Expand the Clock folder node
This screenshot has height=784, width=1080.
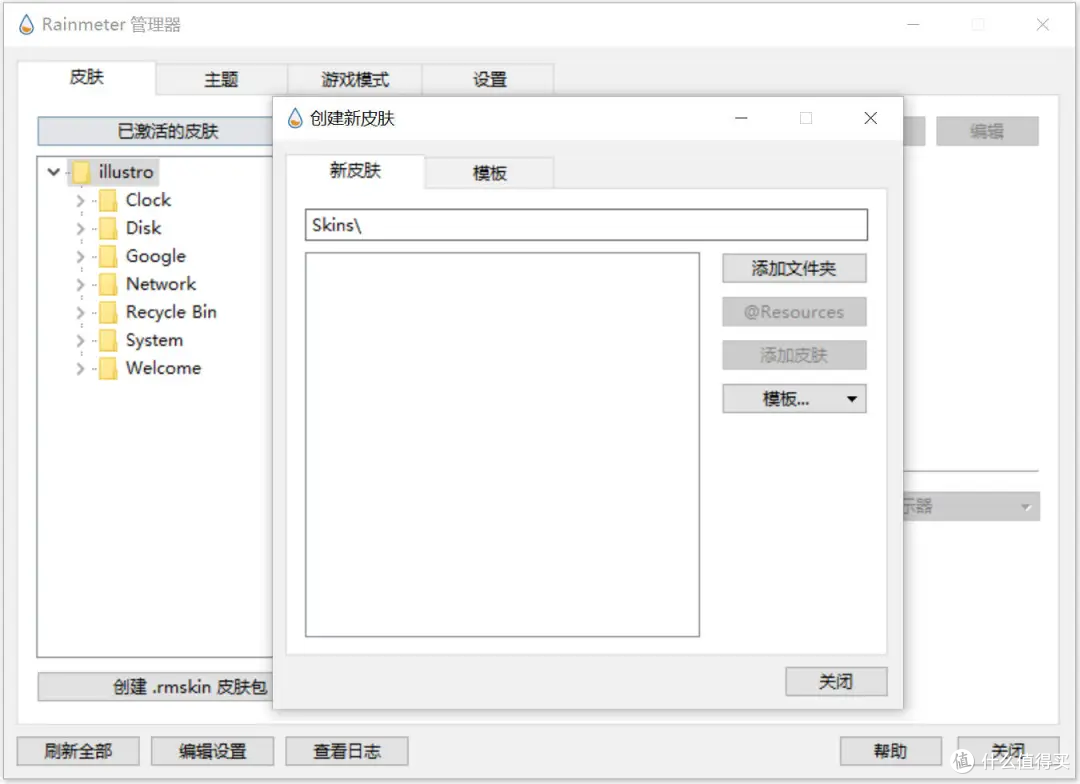click(x=80, y=200)
